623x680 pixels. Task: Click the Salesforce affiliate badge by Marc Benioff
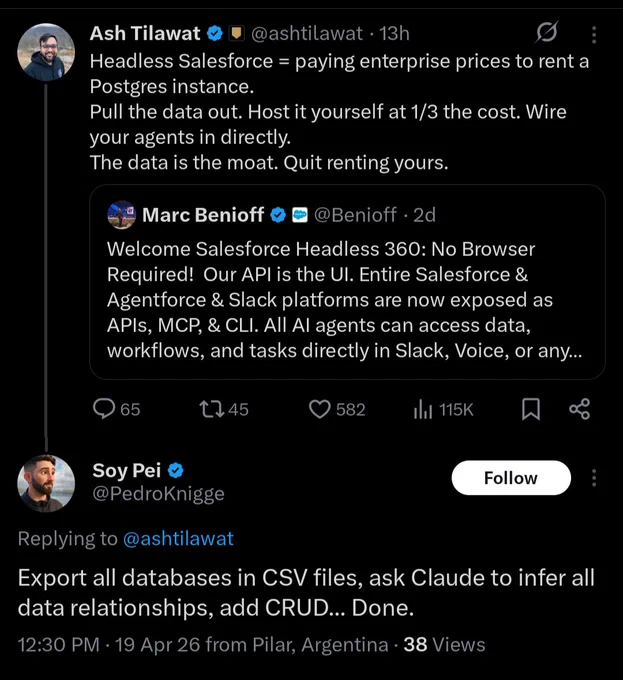point(300,215)
